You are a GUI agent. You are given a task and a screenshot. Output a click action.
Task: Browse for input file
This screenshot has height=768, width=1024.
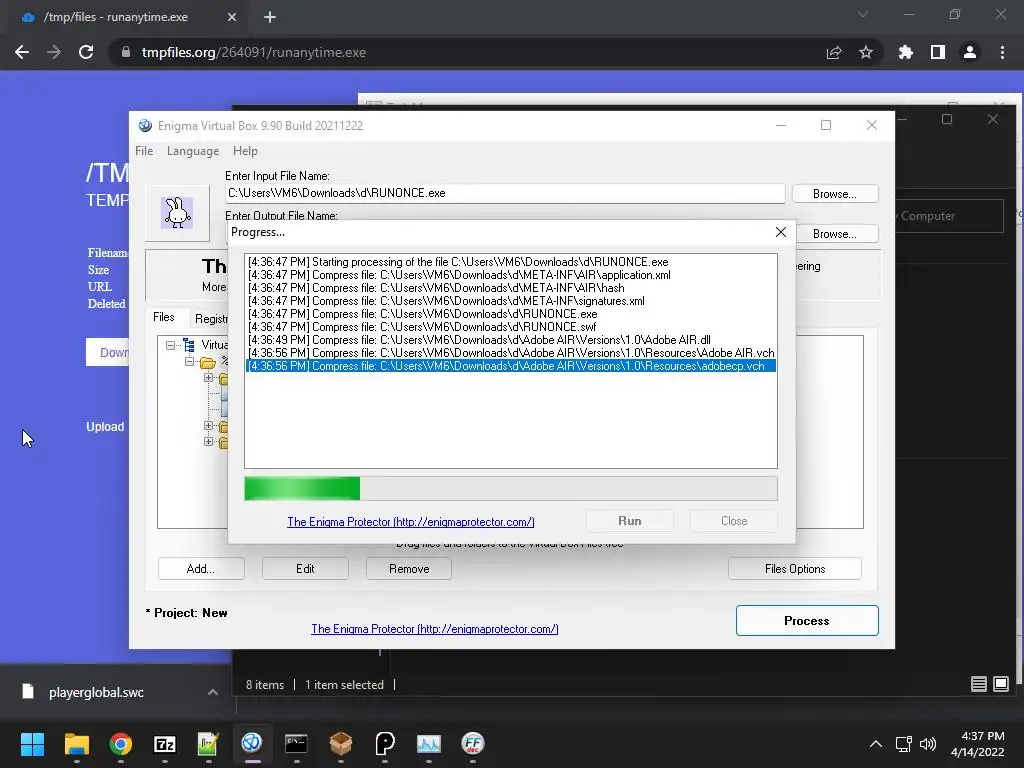click(835, 194)
